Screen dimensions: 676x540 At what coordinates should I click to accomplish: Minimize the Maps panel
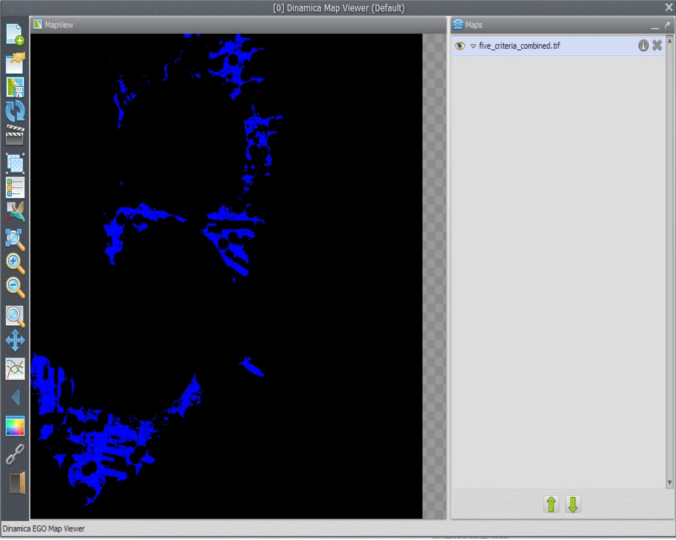click(655, 24)
